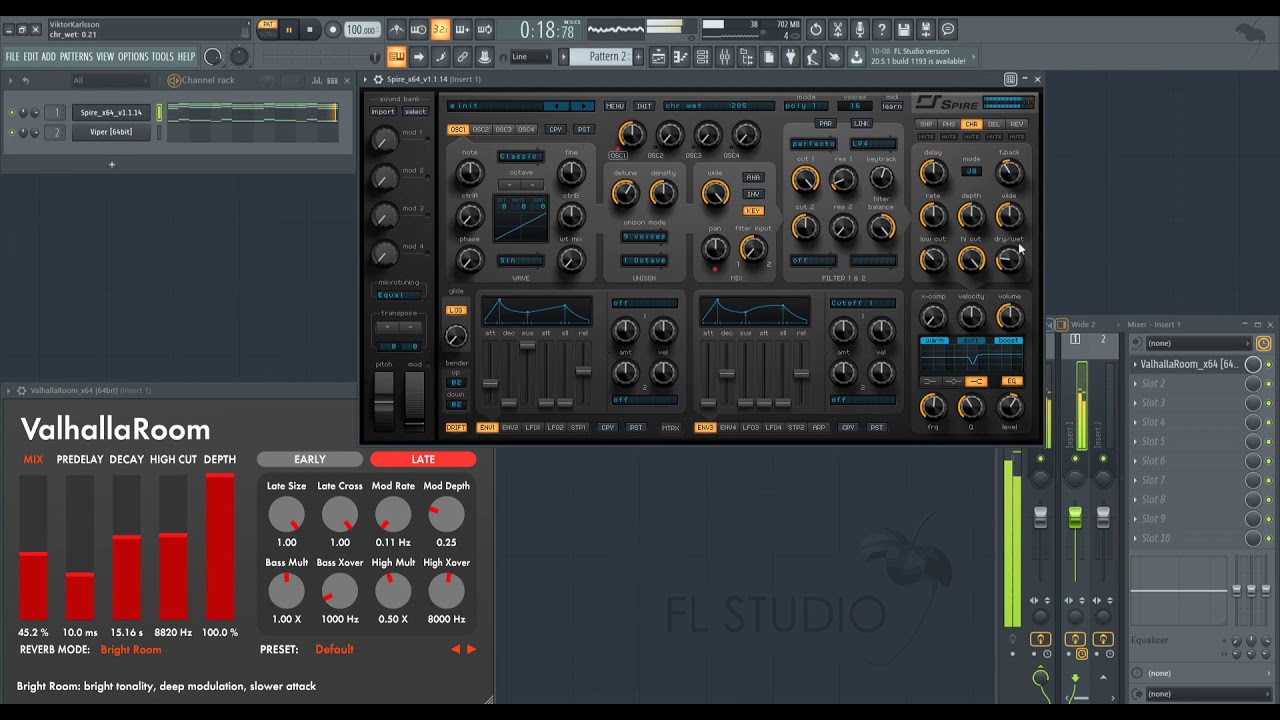The image size is (1280, 720).
Task: Click the render audio export icon
Action: tap(926, 30)
